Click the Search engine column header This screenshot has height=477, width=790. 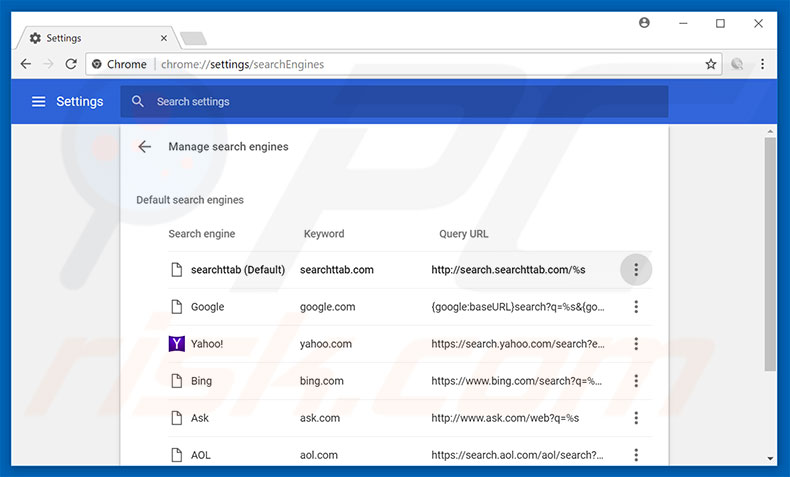[x=202, y=234]
